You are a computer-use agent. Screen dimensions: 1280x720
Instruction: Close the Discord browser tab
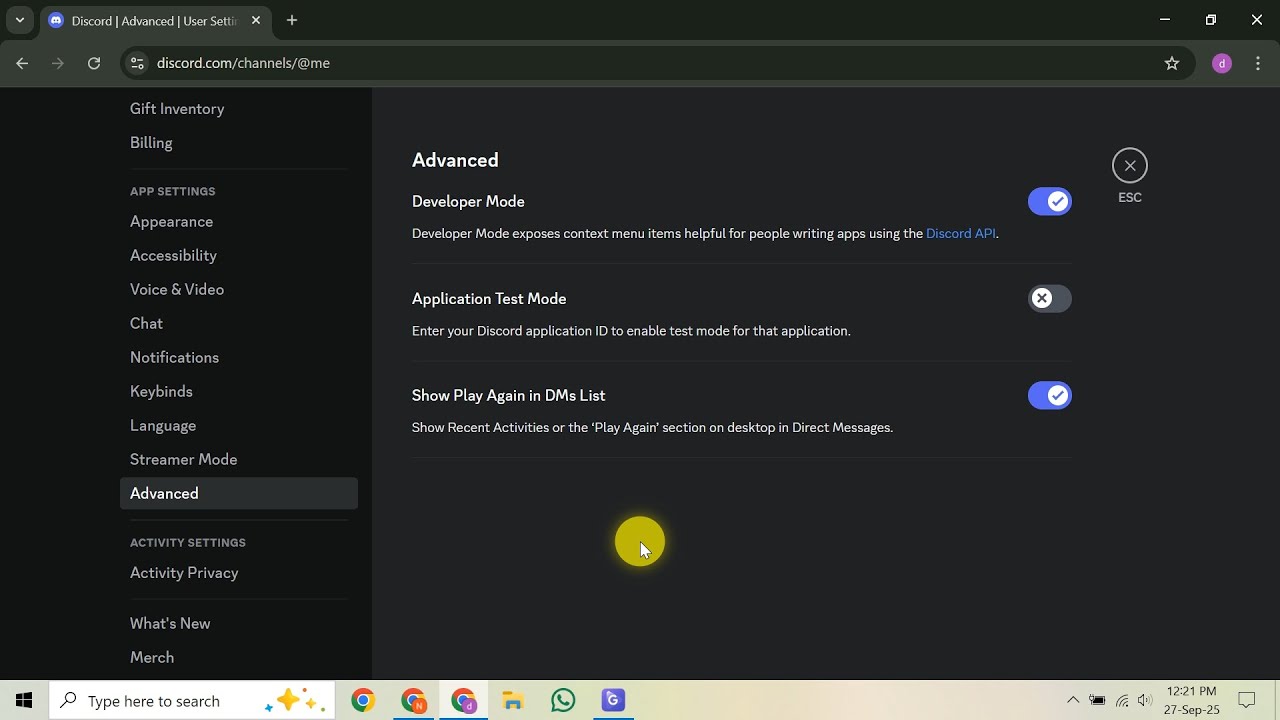[x=256, y=20]
